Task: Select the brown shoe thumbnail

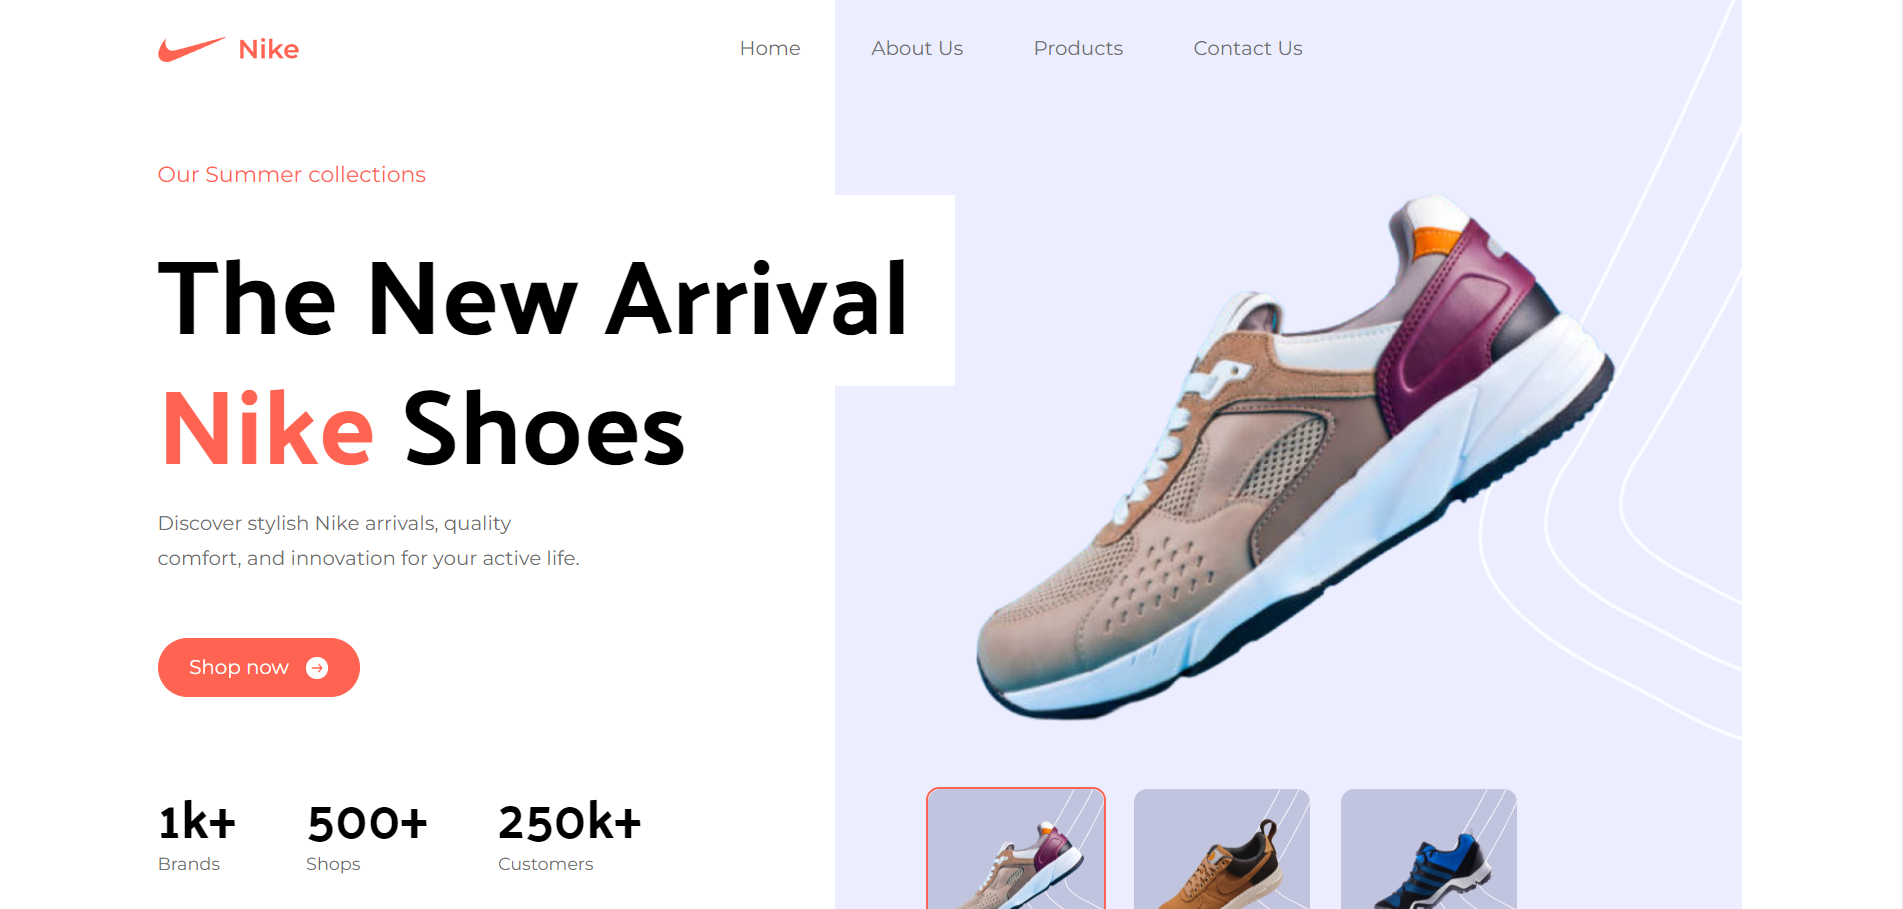Action: [1222, 849]
